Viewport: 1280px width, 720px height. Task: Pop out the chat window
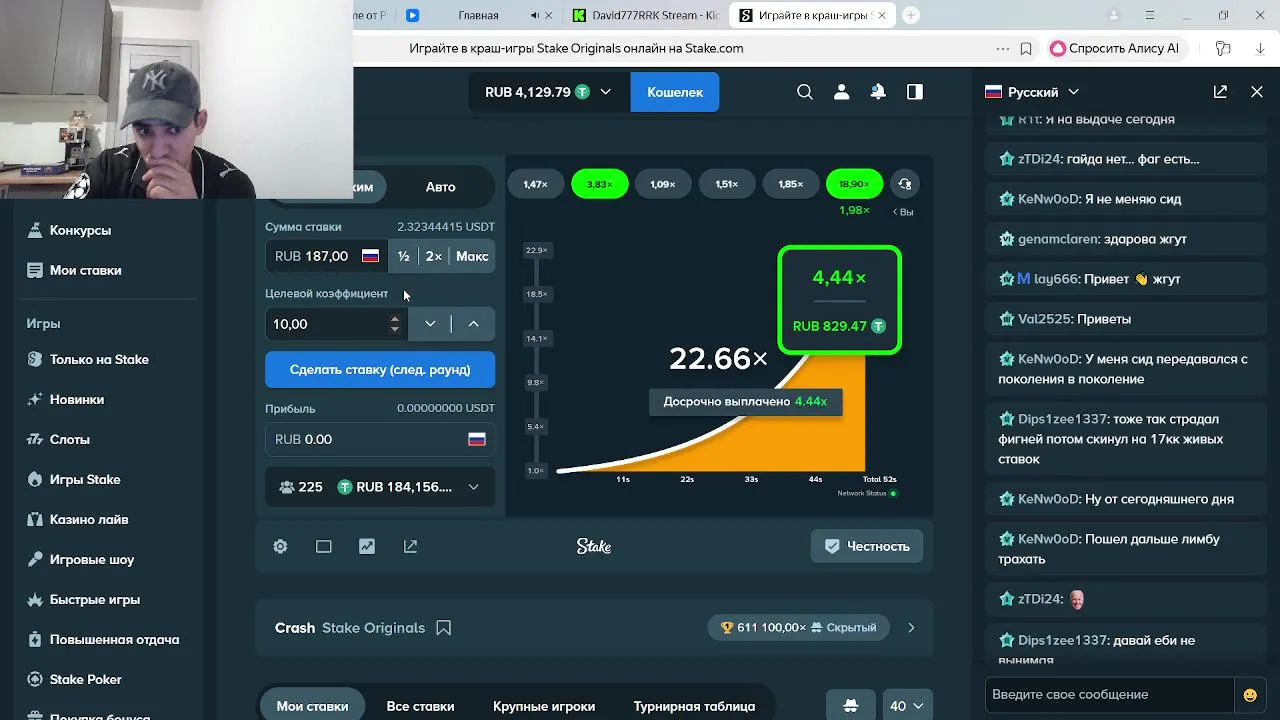(x=1220, y=91)
